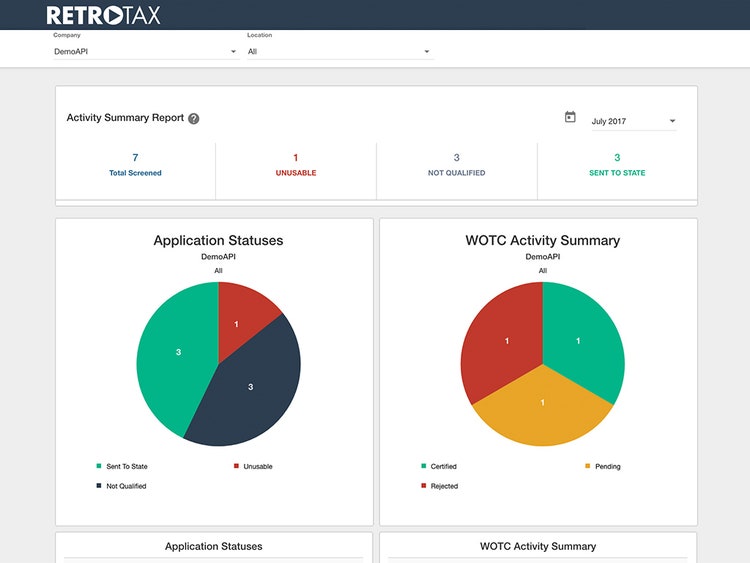This screenshot has width=750, height=563.
Task: Expand the Location All dropdown
Action: (340, 52)
